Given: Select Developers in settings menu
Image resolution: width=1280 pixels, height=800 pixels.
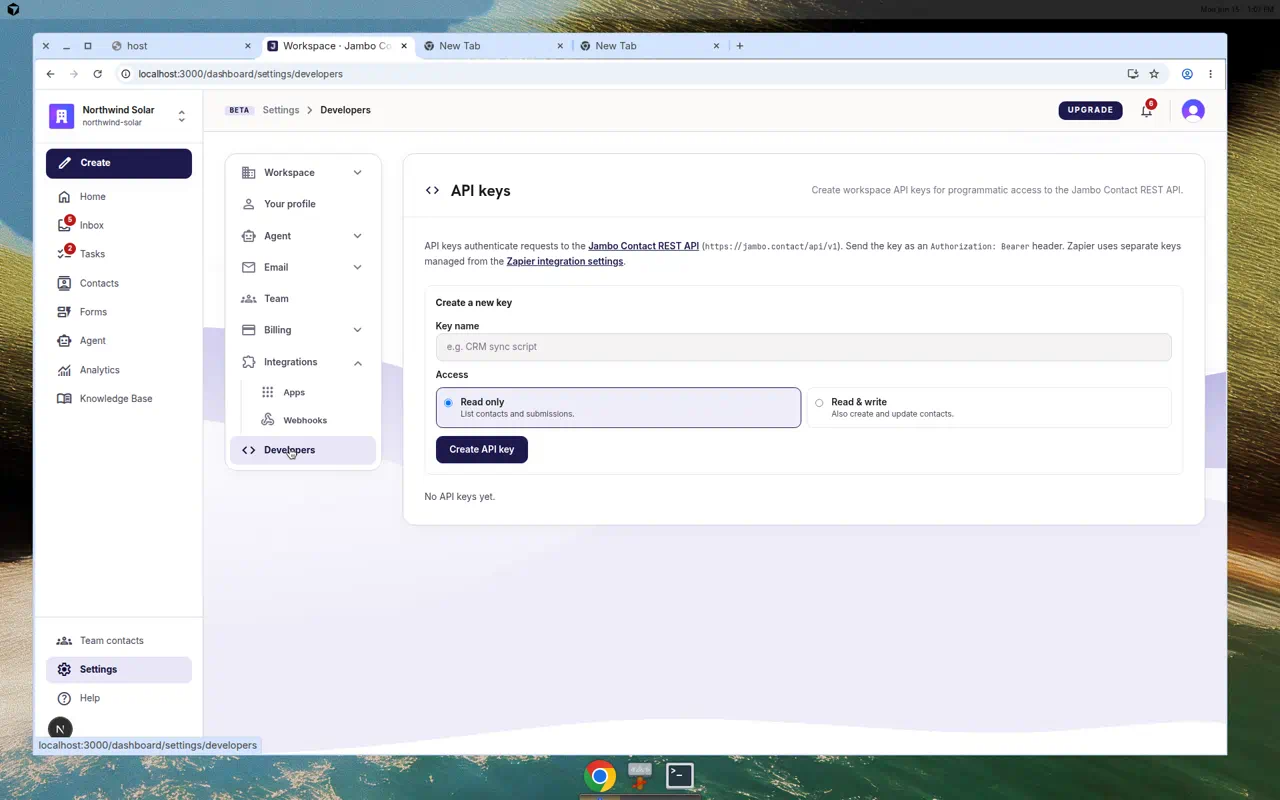Looking at the screenshot, I should tap(303, 450).
